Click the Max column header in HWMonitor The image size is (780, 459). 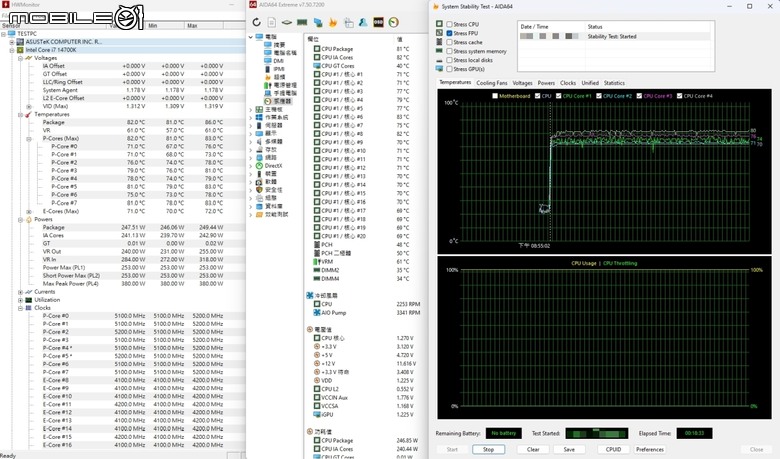point(204,25)
